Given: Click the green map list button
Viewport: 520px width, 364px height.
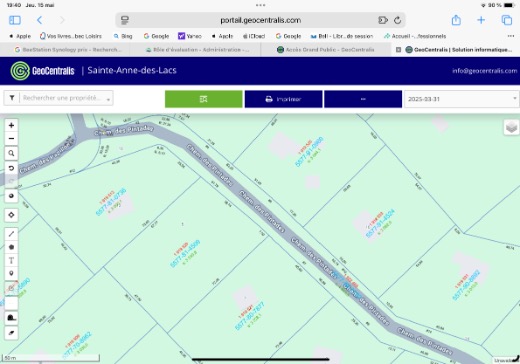Looking at the screenshot, I should [x=204, y=99].
